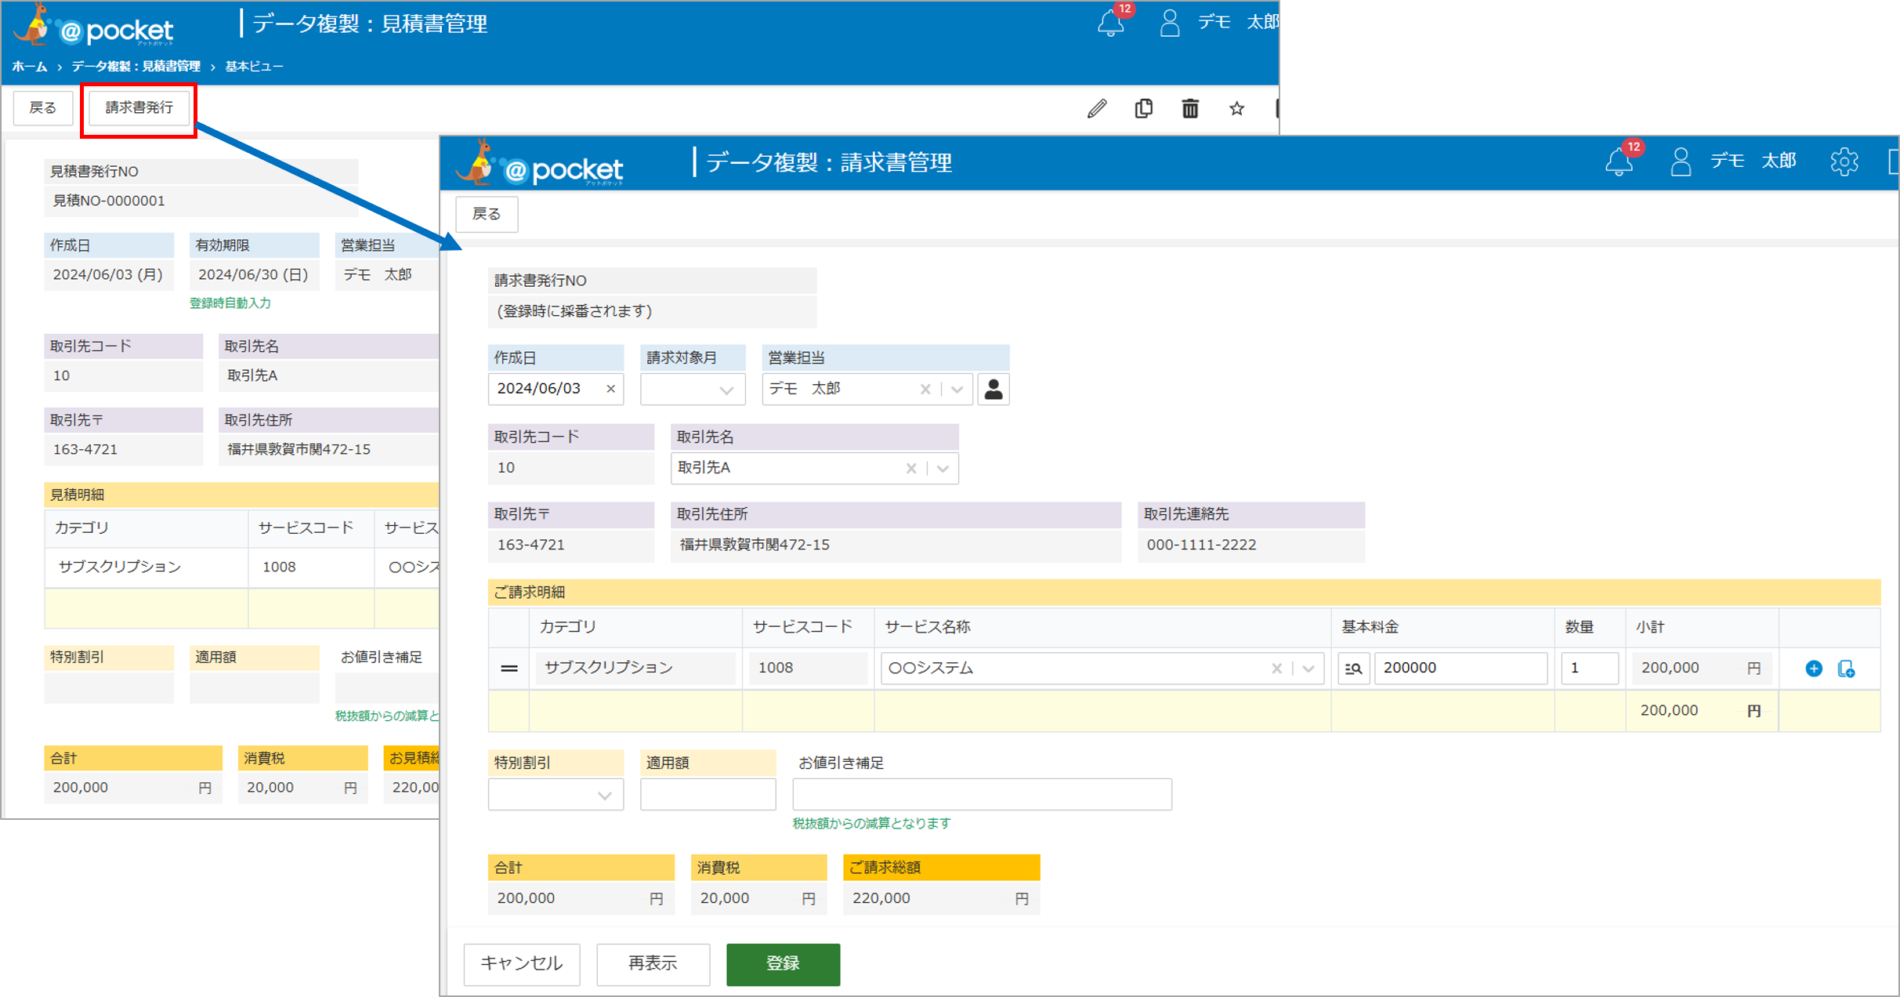Screen dimensions: 1900x997
Task: Click the キャンセル button
Action: (x=522, y=964)
